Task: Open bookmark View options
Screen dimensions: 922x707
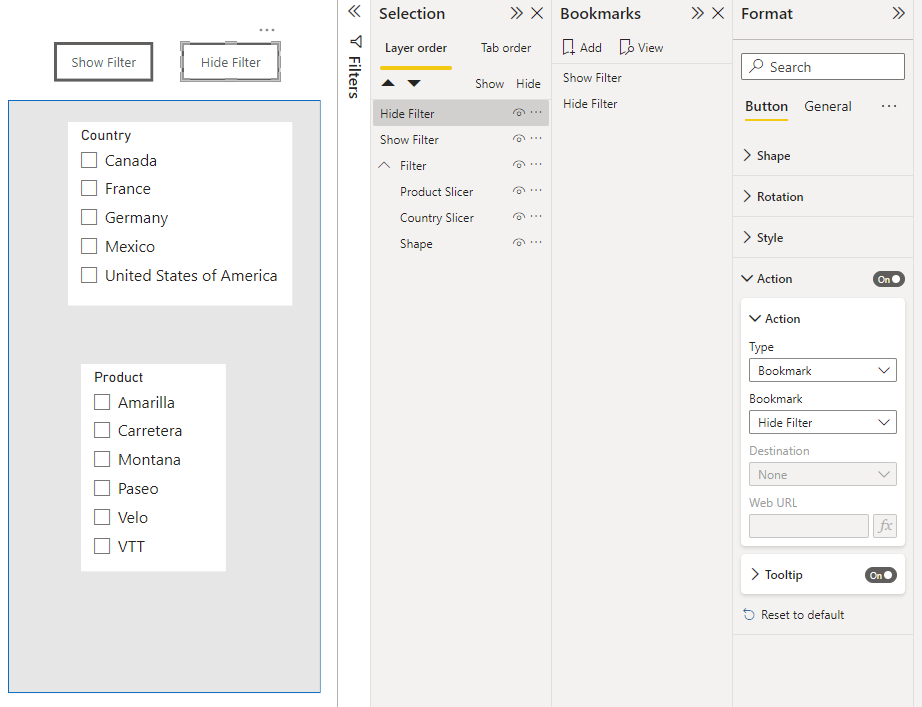Action: (642, 47)
